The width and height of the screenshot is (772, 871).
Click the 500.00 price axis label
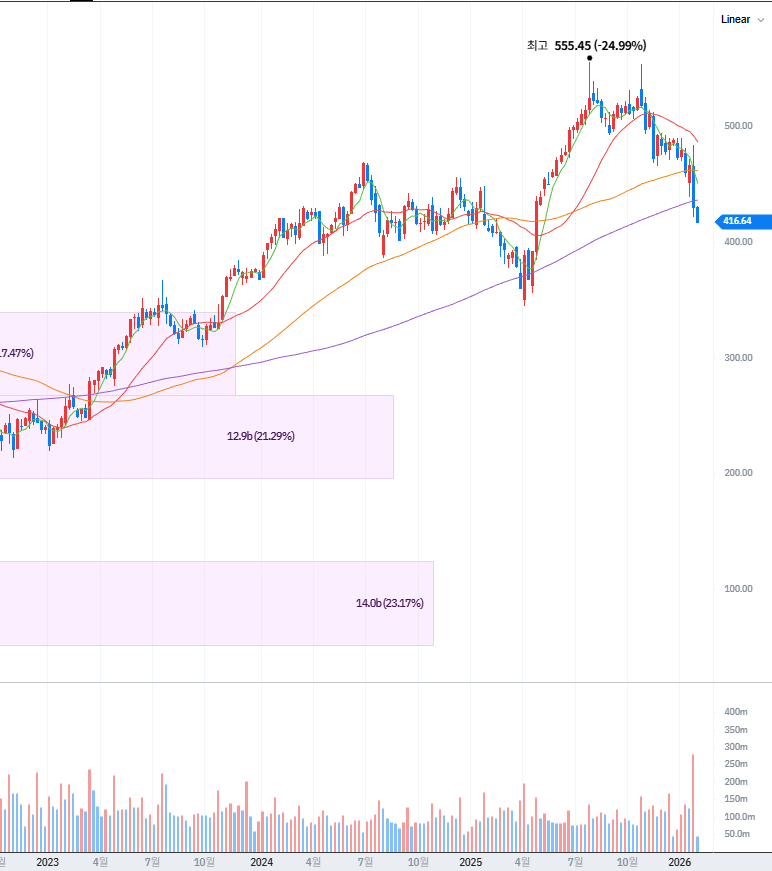click(739, 126)
